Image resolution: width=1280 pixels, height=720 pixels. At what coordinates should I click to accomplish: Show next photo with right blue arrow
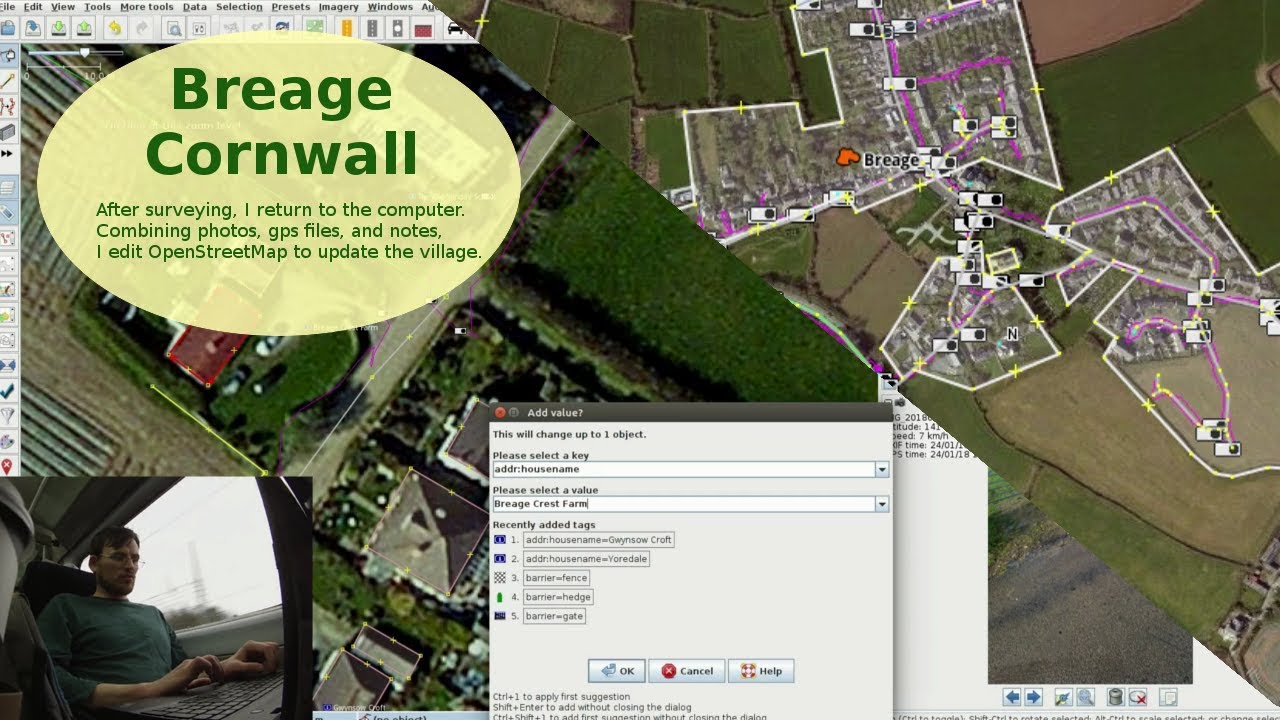[1034, 697]
